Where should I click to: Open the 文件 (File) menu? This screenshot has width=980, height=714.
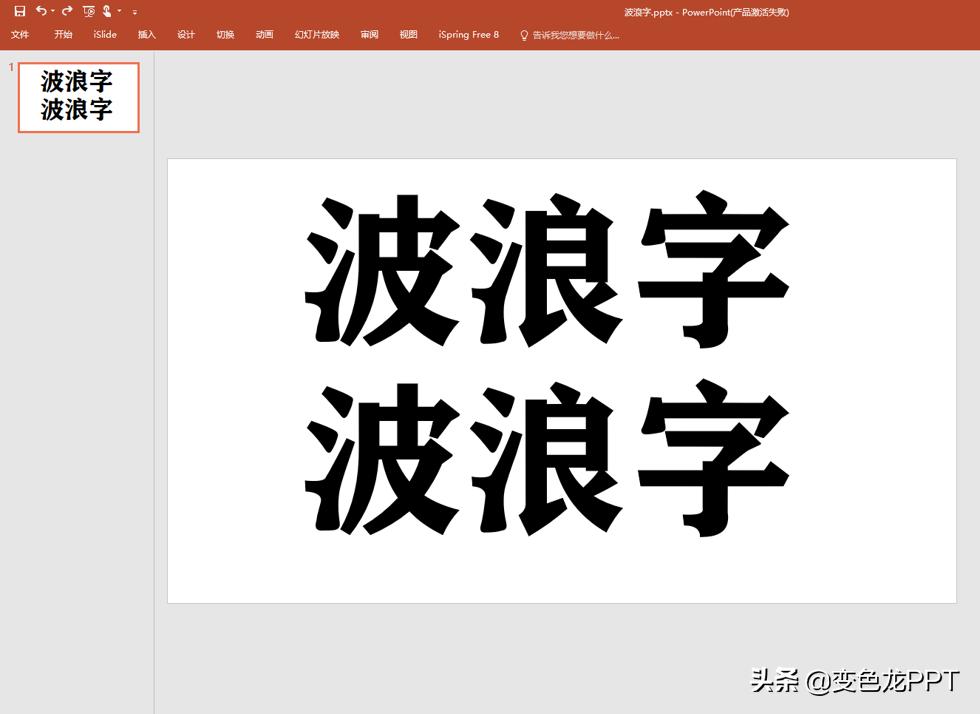tap(19, 33)
